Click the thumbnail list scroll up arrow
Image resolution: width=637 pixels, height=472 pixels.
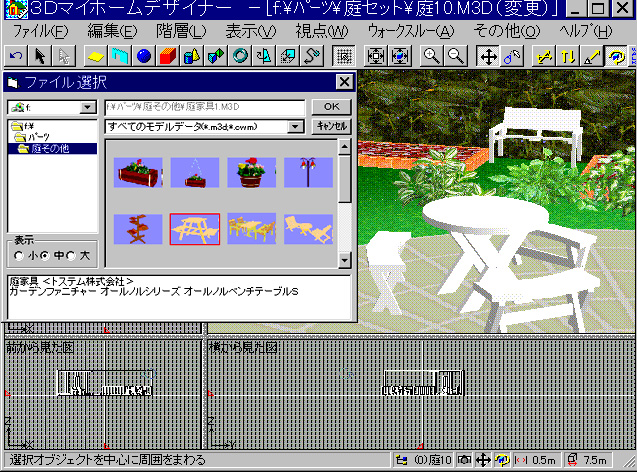pyautogui.click(x=344, y=147)
